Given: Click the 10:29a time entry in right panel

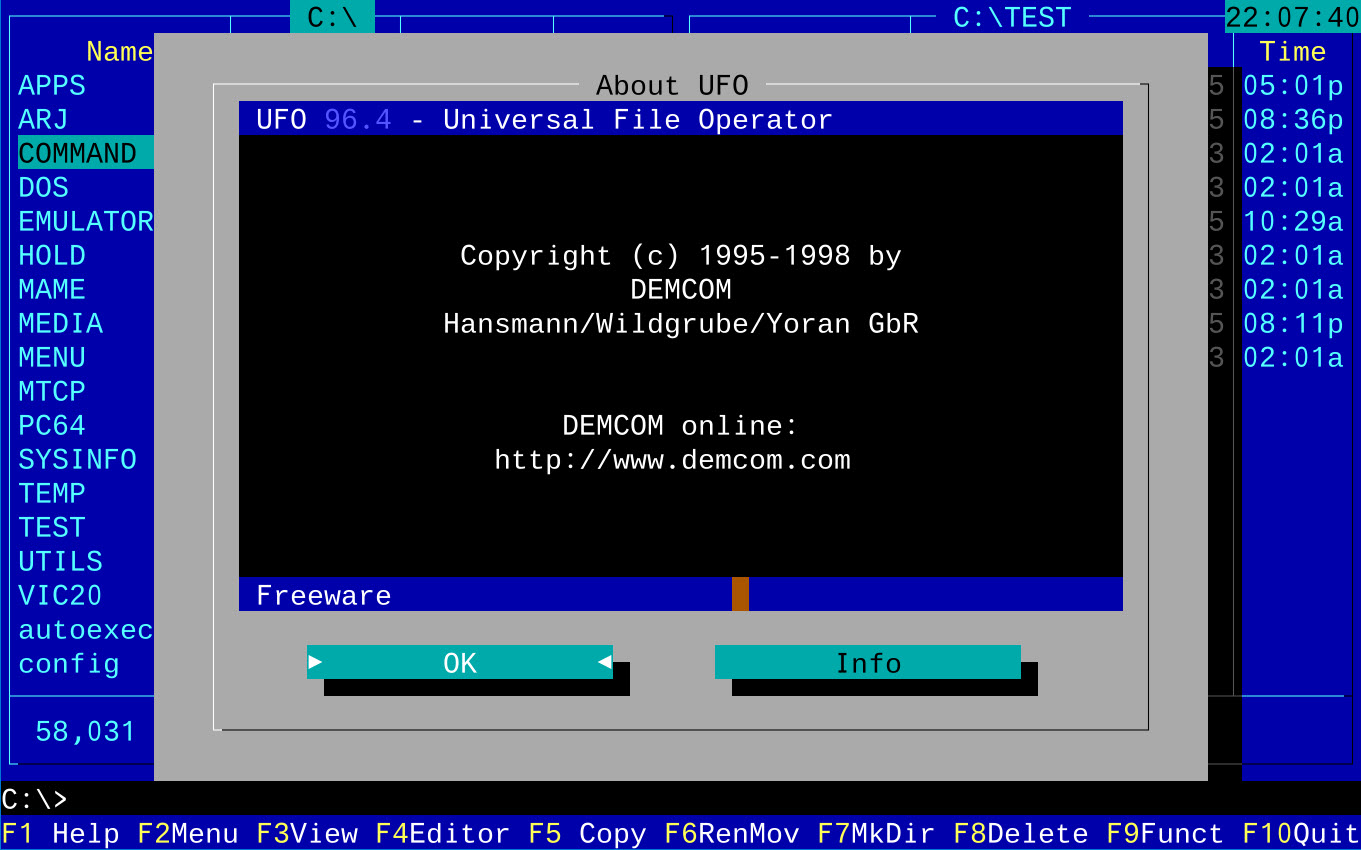Looking at the screenshot, I should tap(1292, 221).
